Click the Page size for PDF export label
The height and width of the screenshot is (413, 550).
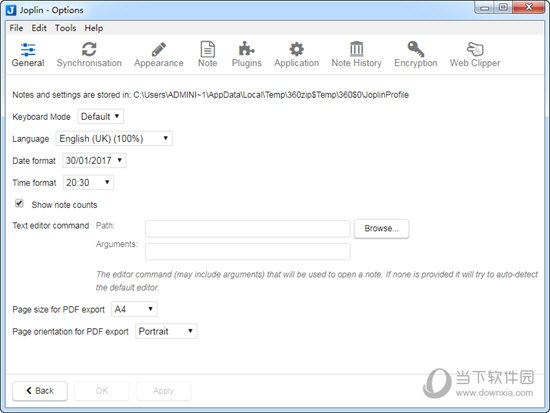click(x=59, y=310)
